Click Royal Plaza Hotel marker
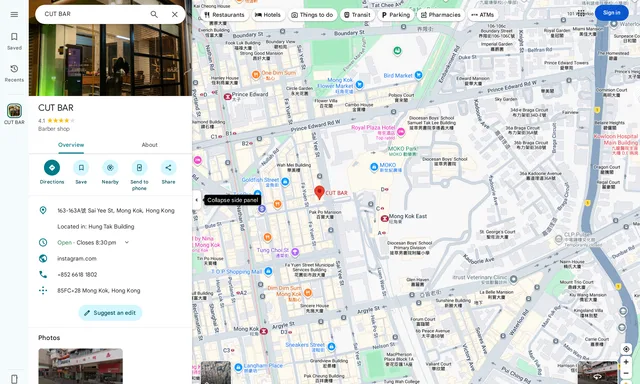This screenshot has height=384, width=640. 401,132
